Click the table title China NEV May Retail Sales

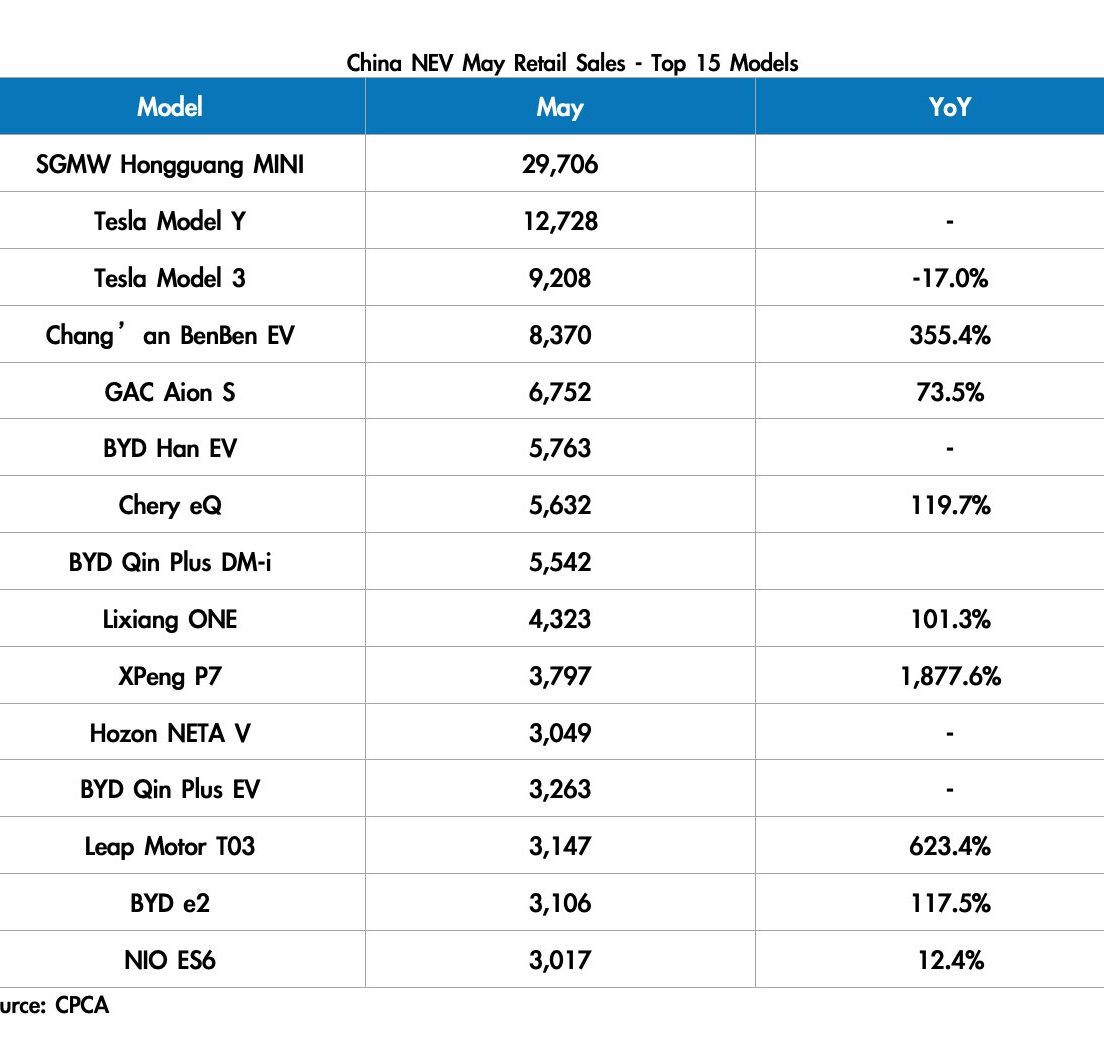point(486,63)
